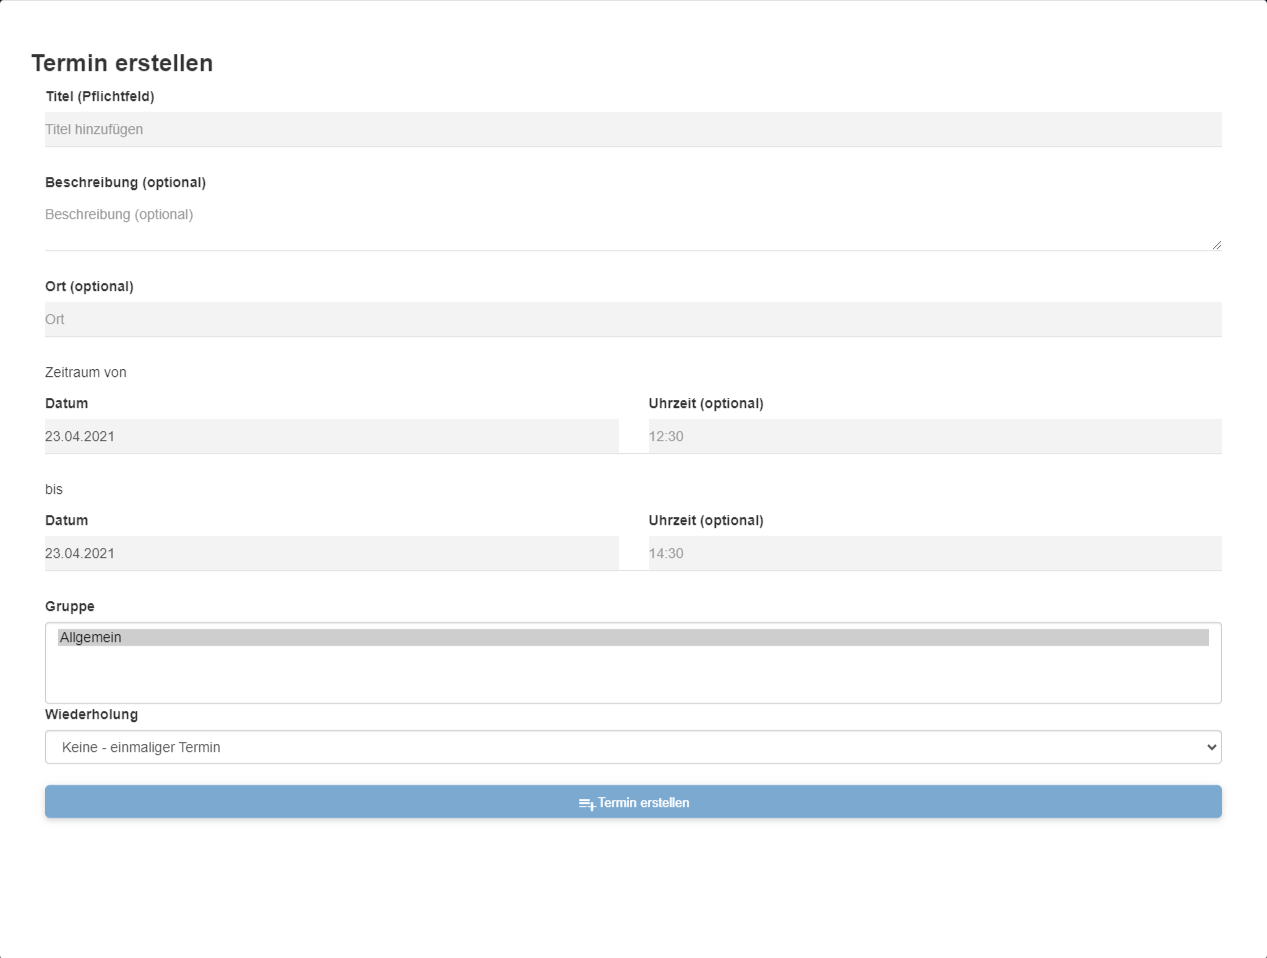The image size is (1267, 958).
Task: Click the "Beschreibung (optional)" label
Action: [x=125, y=183]
